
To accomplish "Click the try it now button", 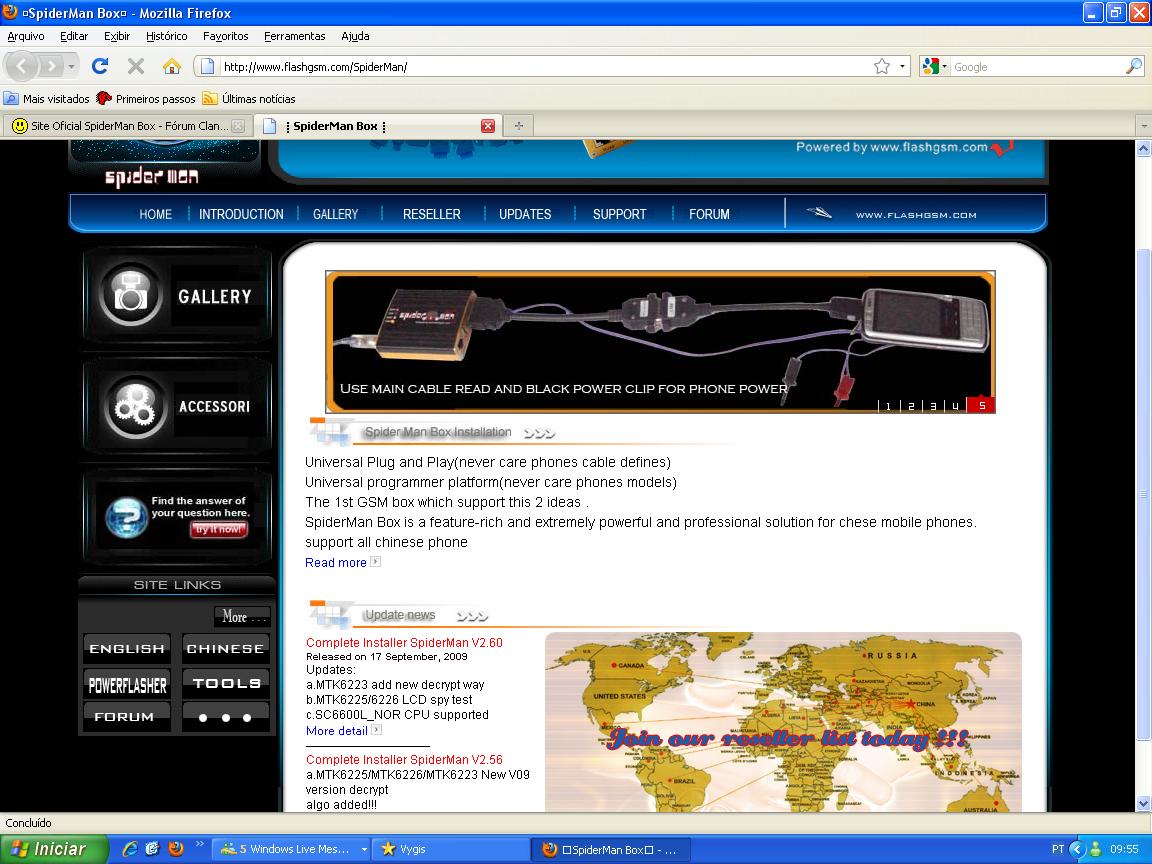I will coord(218,529).
